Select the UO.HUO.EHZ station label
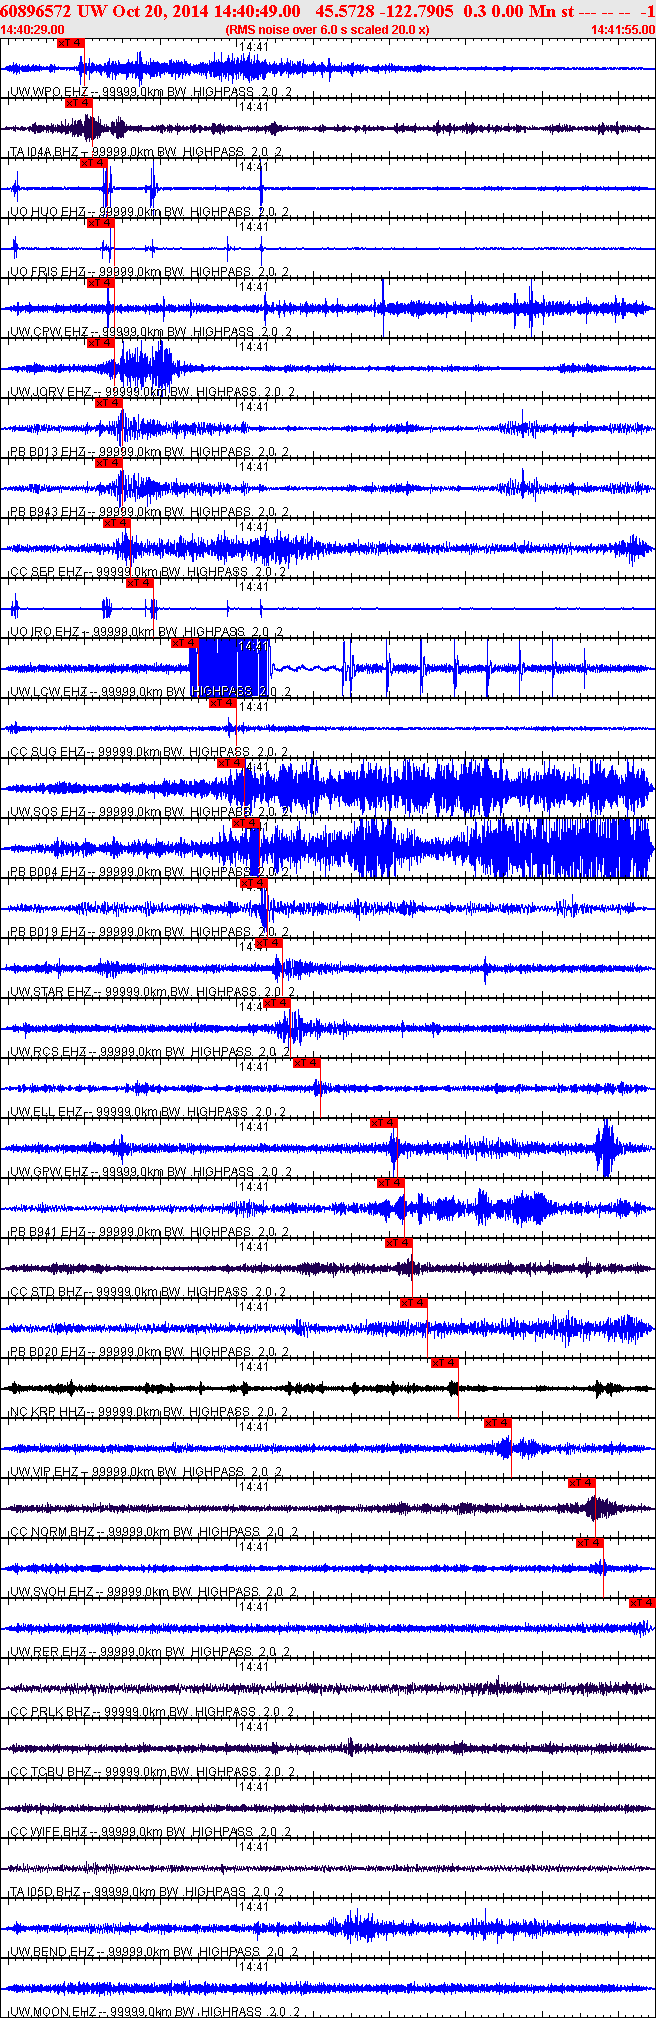The height and width of the screenshot is (2018, 656). click(x=47, y=212)
